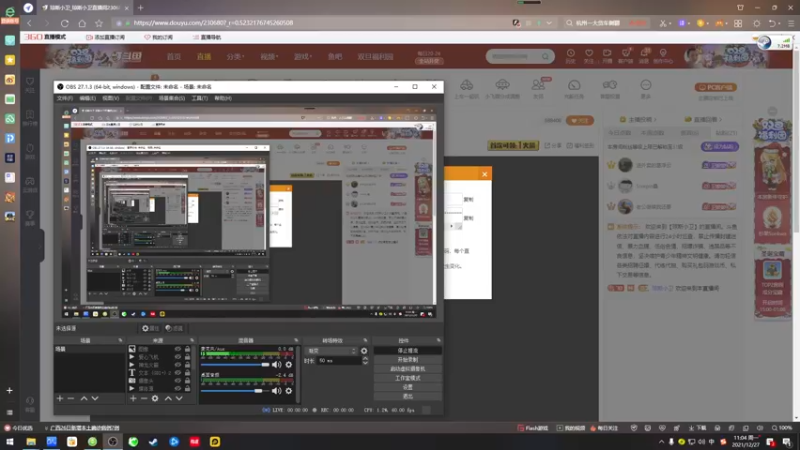Reload the browser page
Screen dimensions: 800x450
tap(65, 23)
